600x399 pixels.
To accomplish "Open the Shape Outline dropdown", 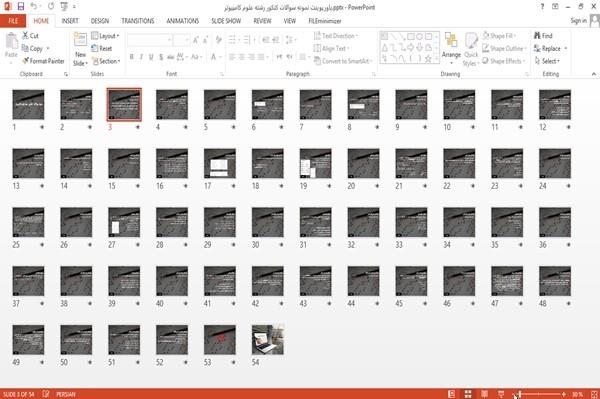I will [x=504, y=48].
